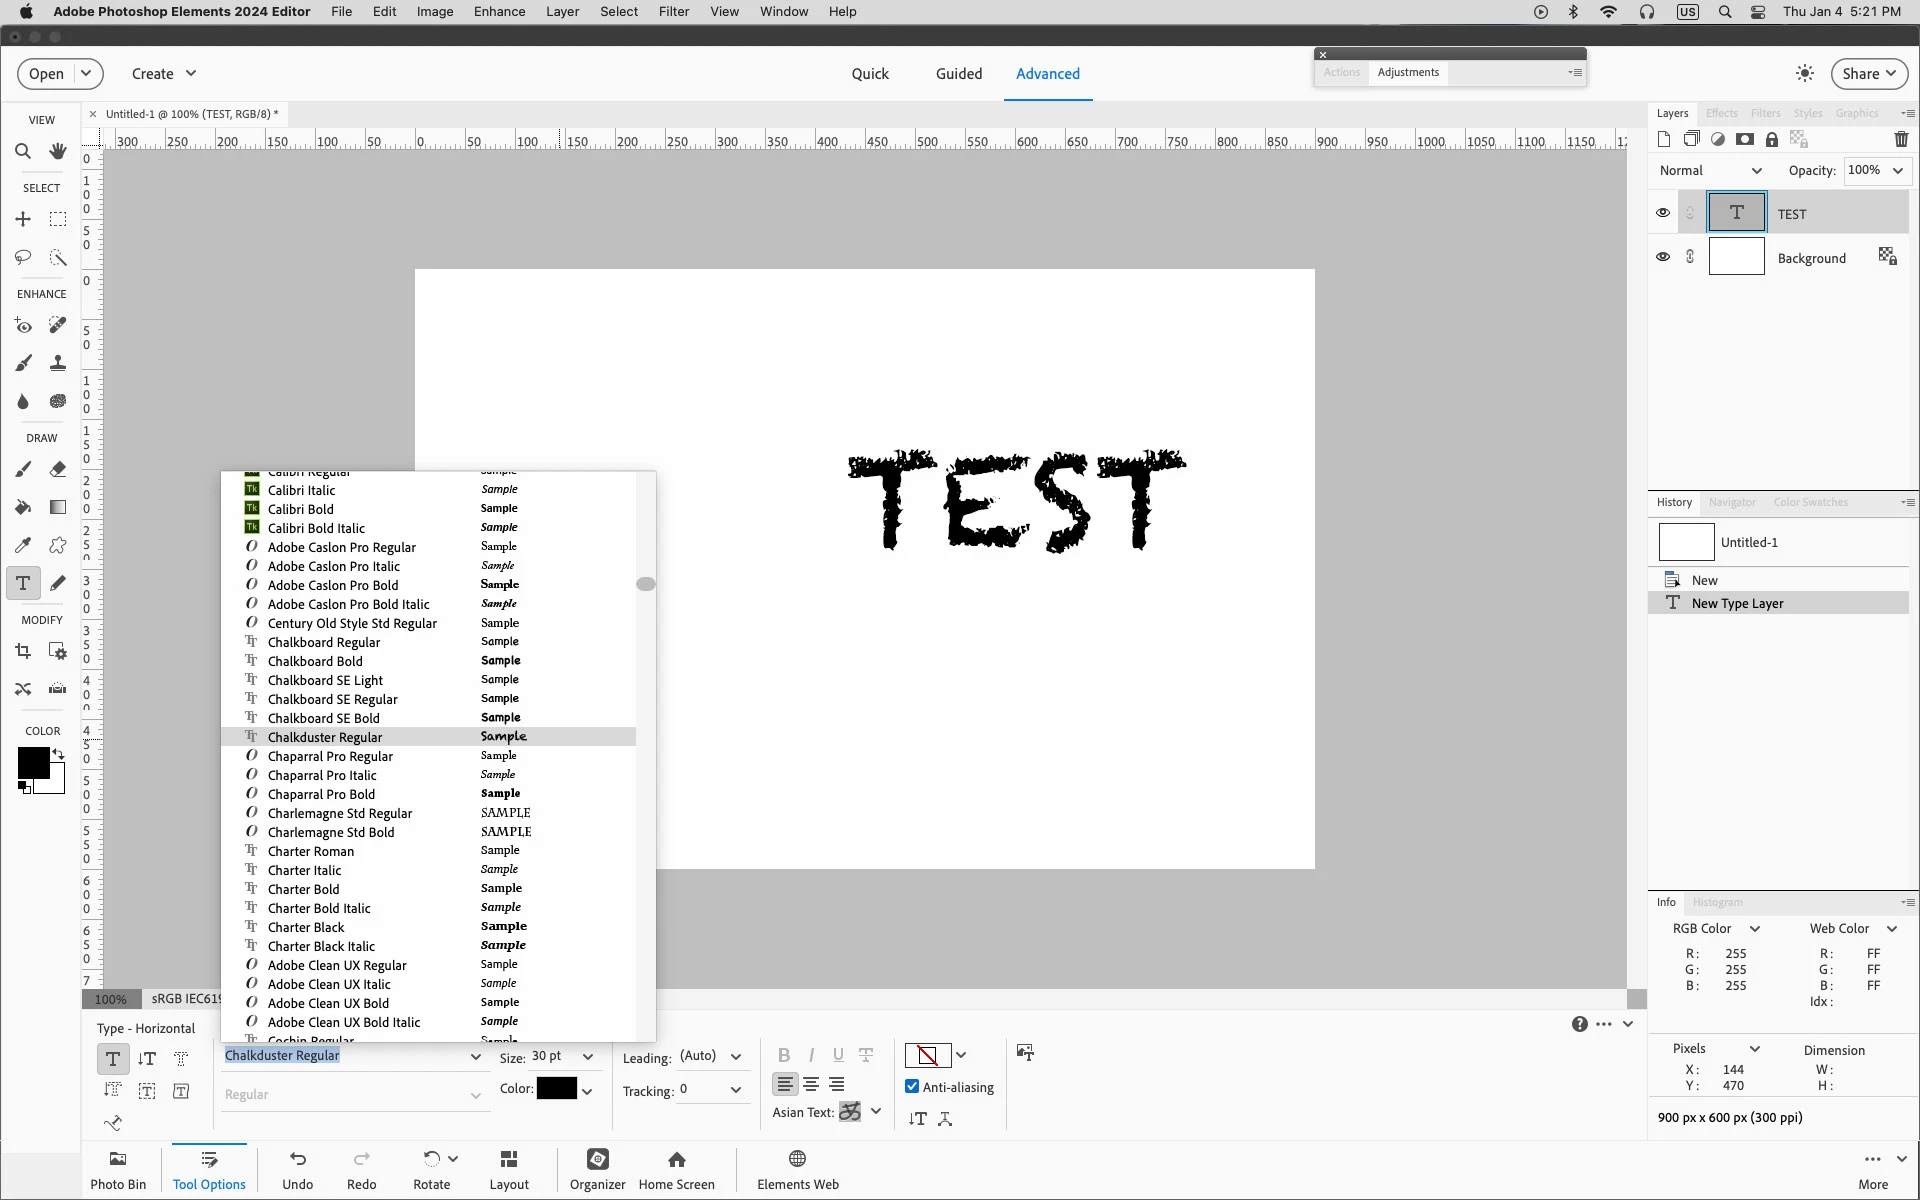Select the Paint Bucket tool
Image resolution: width=1920 pixels, height=1200 pixels.
click(x=23, y=507)
